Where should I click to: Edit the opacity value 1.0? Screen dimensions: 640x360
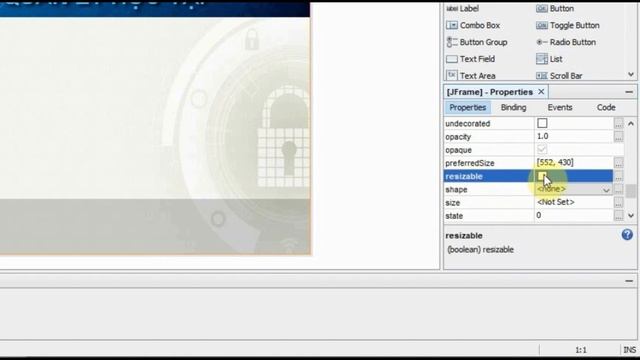coord(573,136)
